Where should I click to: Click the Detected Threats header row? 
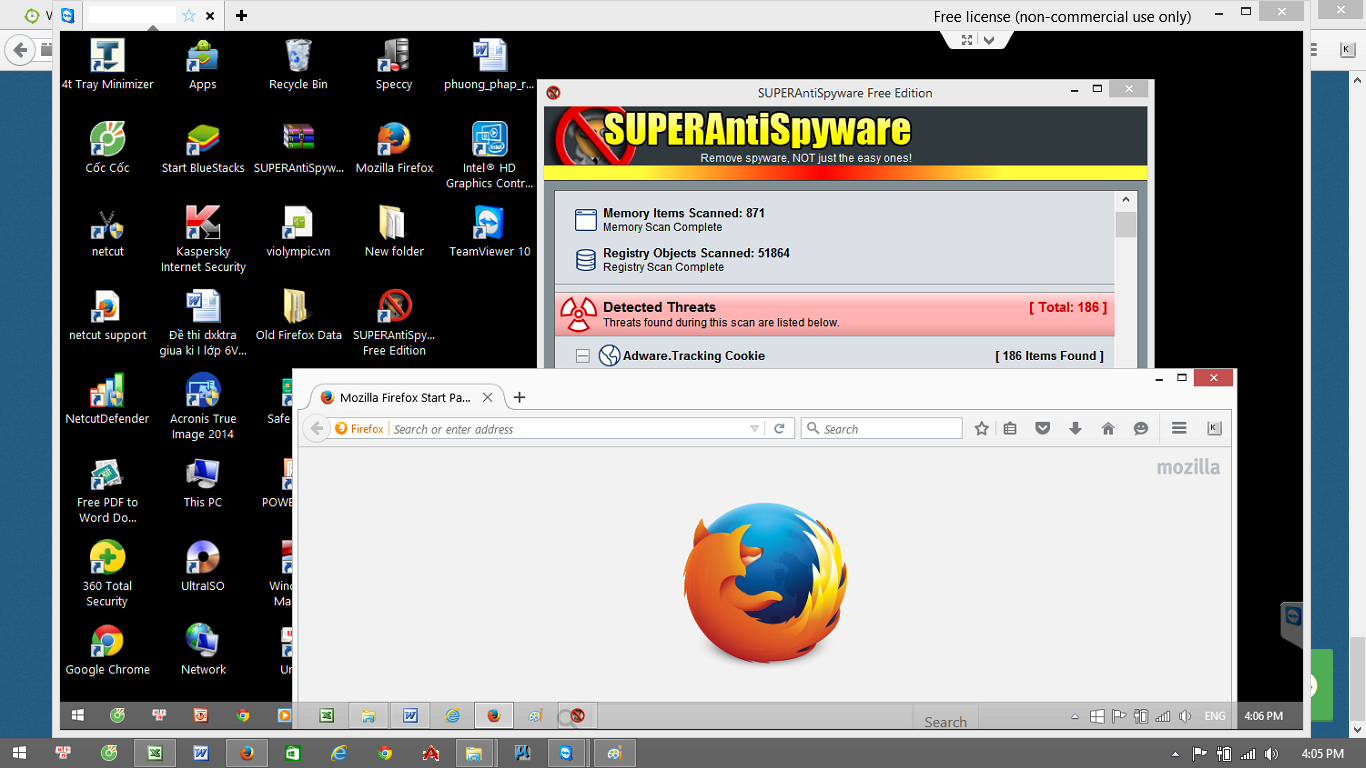(x=834, y=314)
